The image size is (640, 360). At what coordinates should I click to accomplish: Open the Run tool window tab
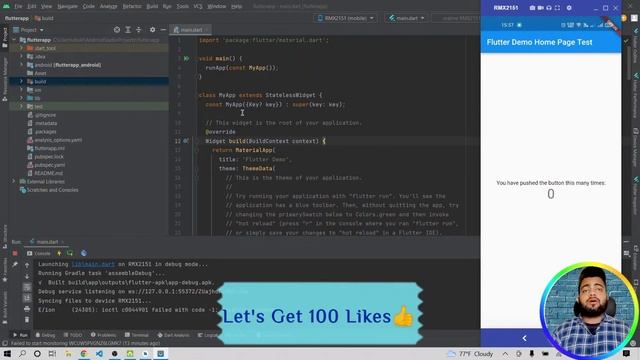[20, 335]
